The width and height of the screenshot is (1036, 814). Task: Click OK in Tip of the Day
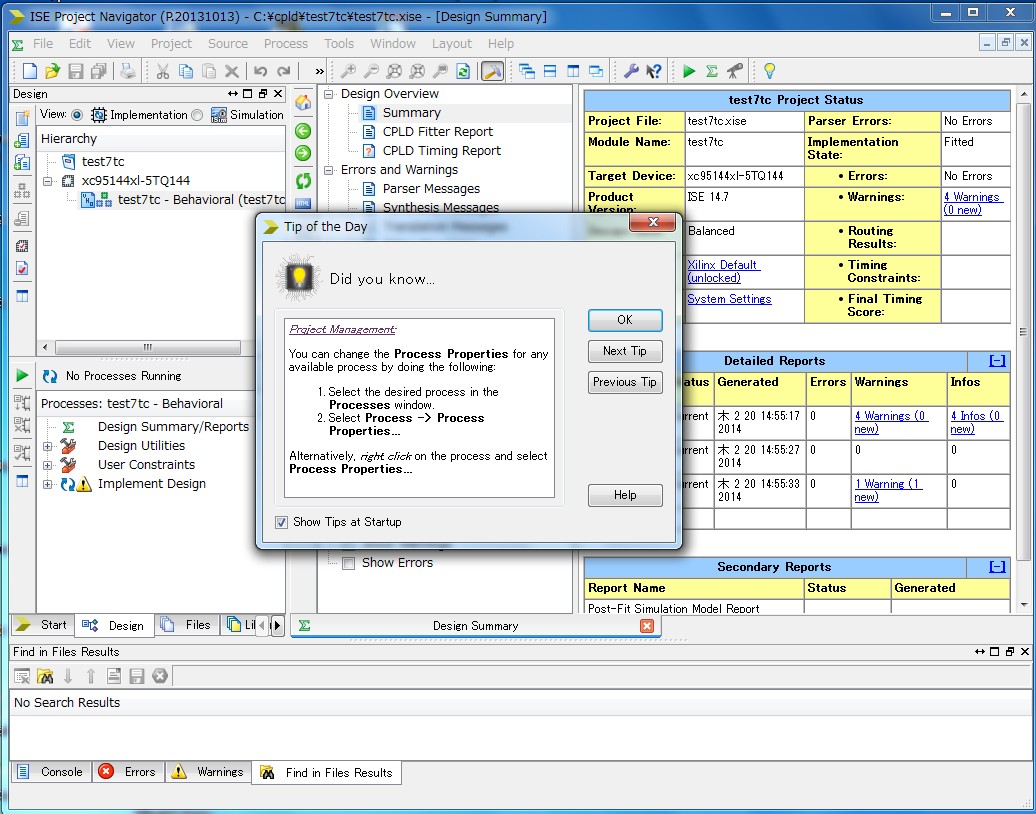[625, 320]
